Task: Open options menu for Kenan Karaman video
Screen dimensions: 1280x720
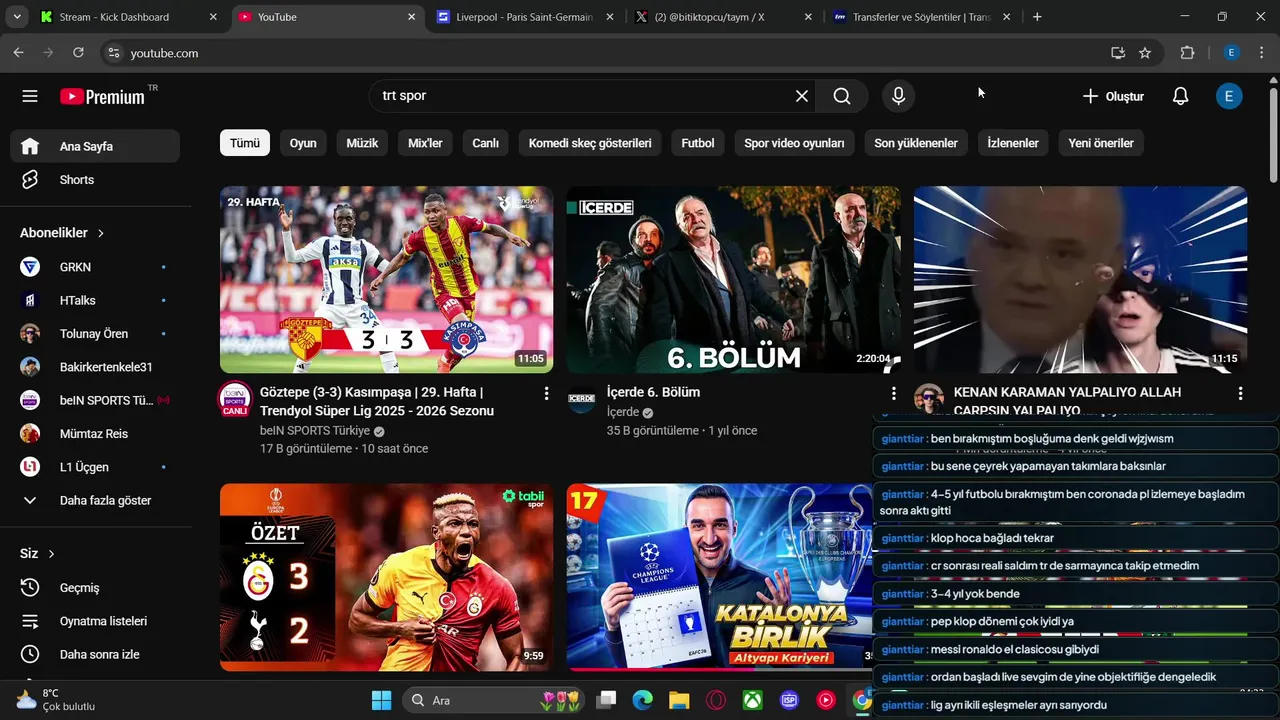Action: tap(1240, 394)
